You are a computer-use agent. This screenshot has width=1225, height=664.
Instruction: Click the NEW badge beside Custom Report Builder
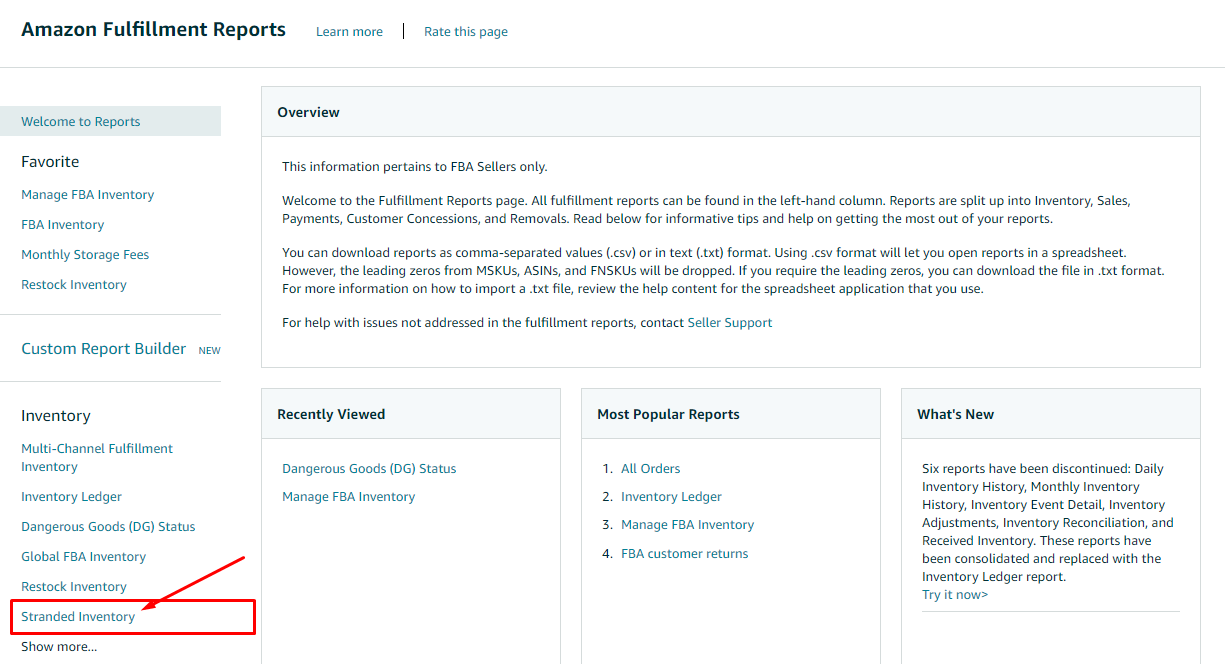pos(209,351)
